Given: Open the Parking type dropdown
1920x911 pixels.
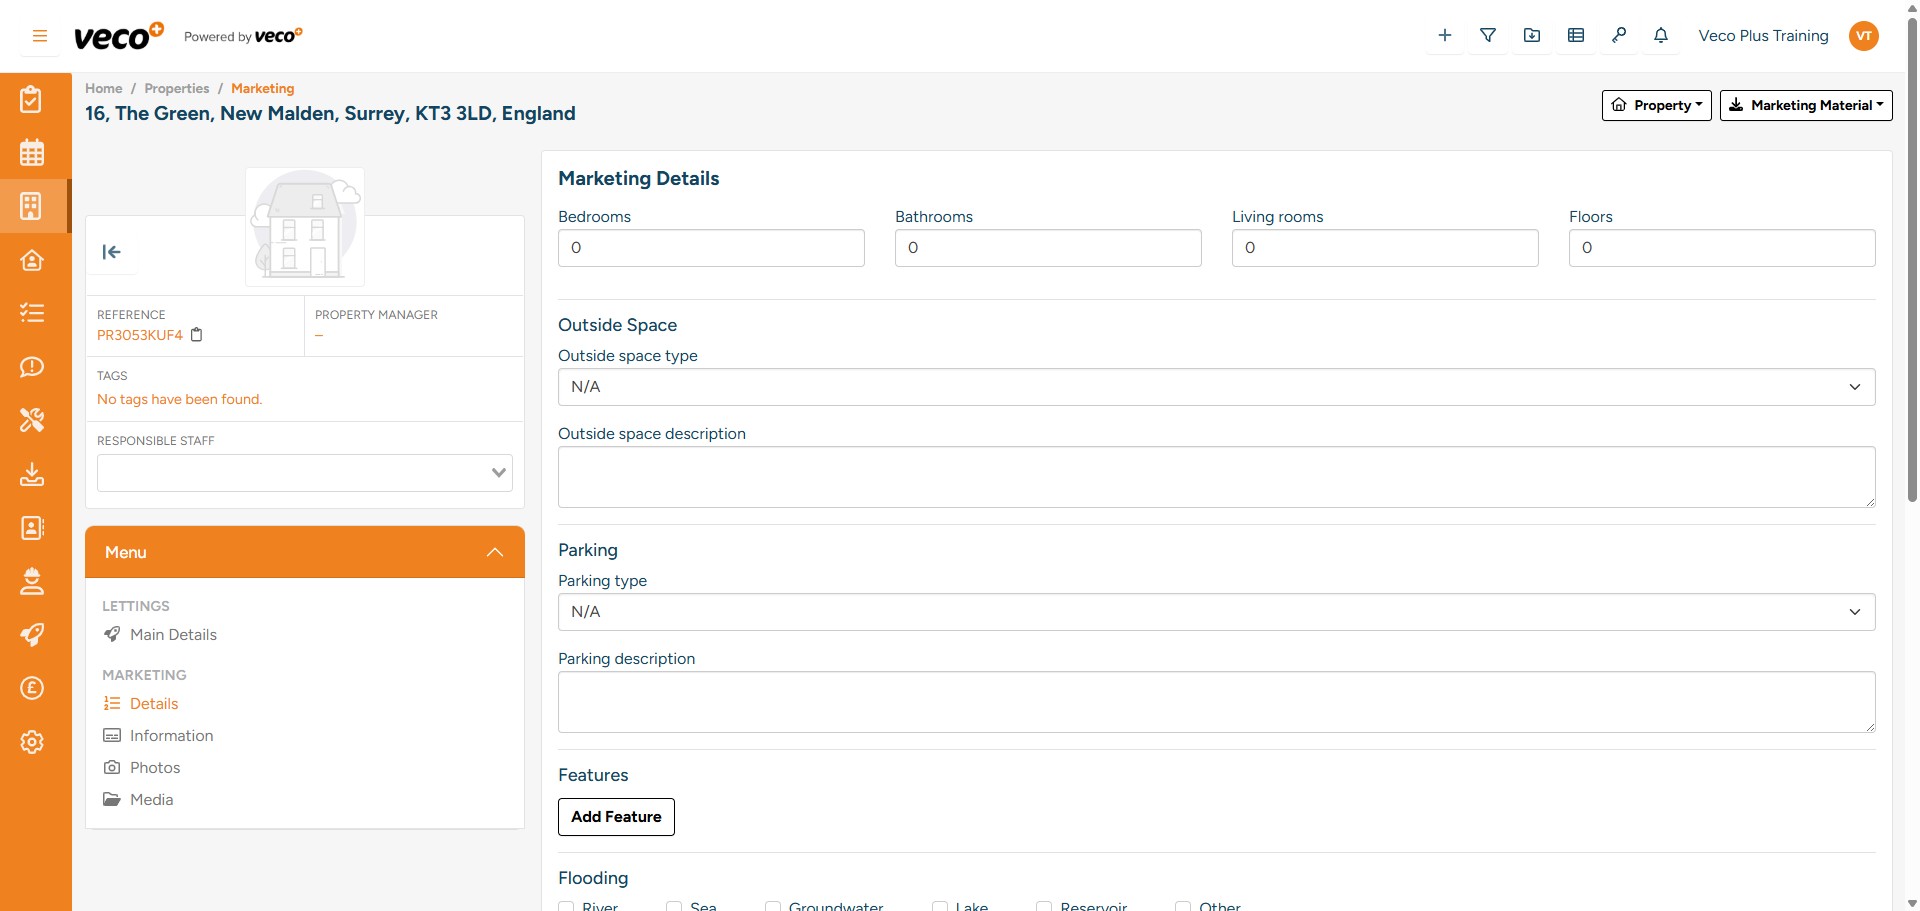Looking at the screenshot, I should tap(1216, 612).
